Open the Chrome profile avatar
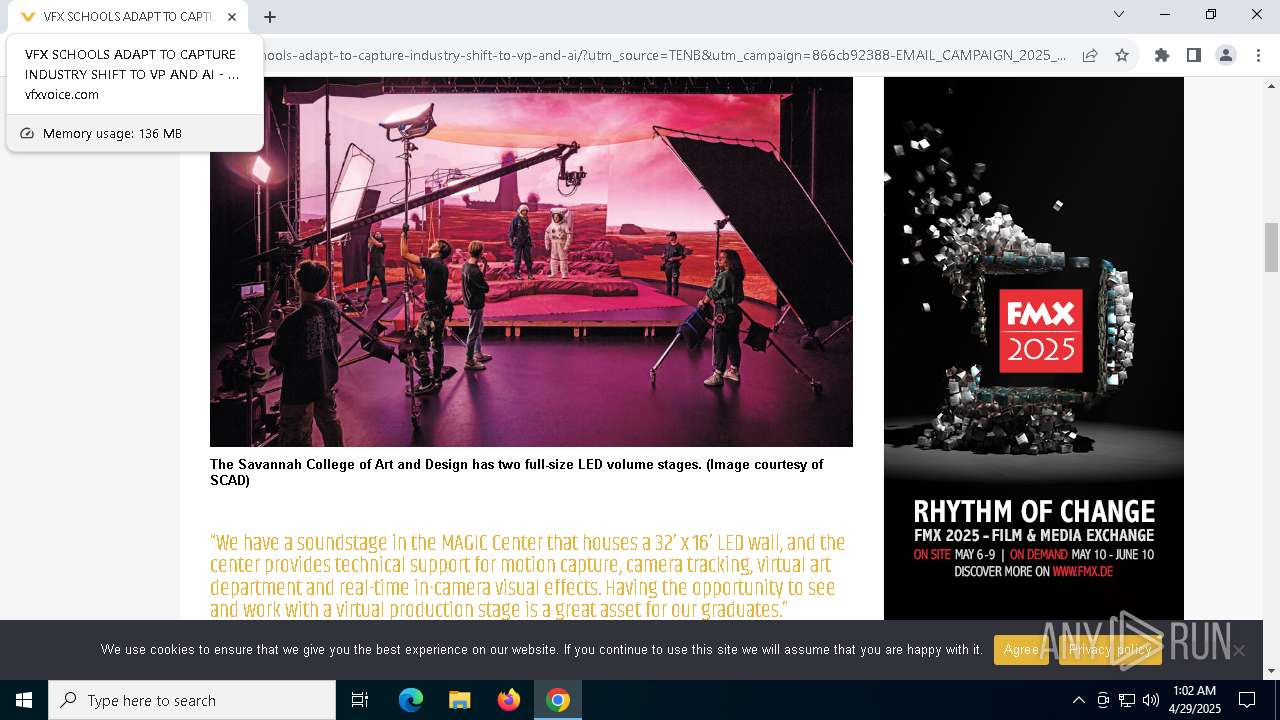 (1226, 55)
